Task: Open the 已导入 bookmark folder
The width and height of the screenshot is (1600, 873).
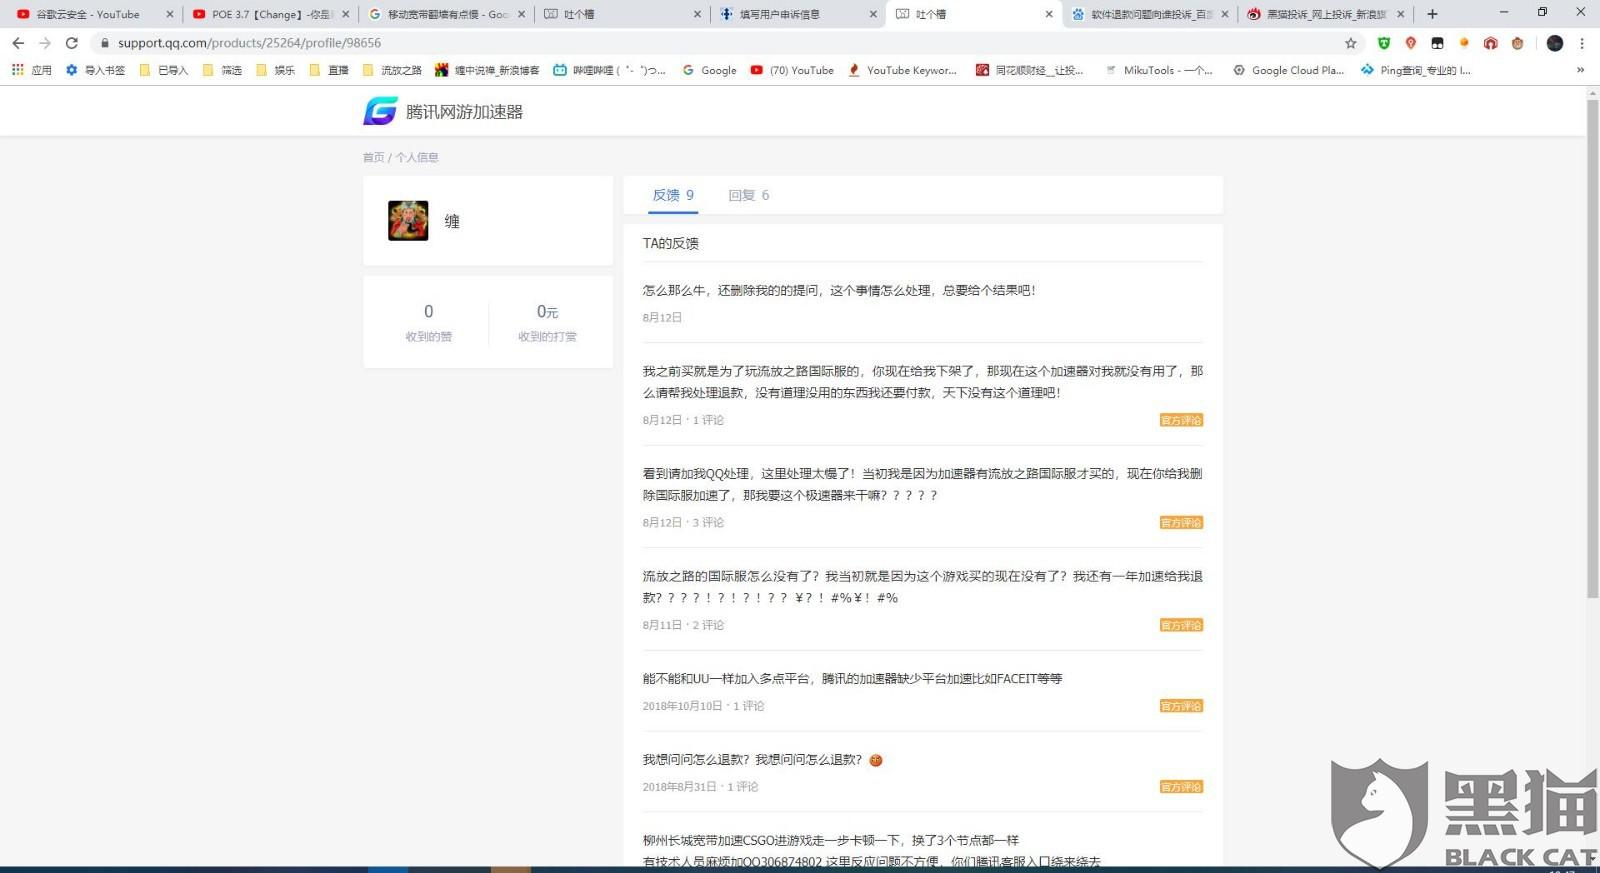Action: [164, 70]
